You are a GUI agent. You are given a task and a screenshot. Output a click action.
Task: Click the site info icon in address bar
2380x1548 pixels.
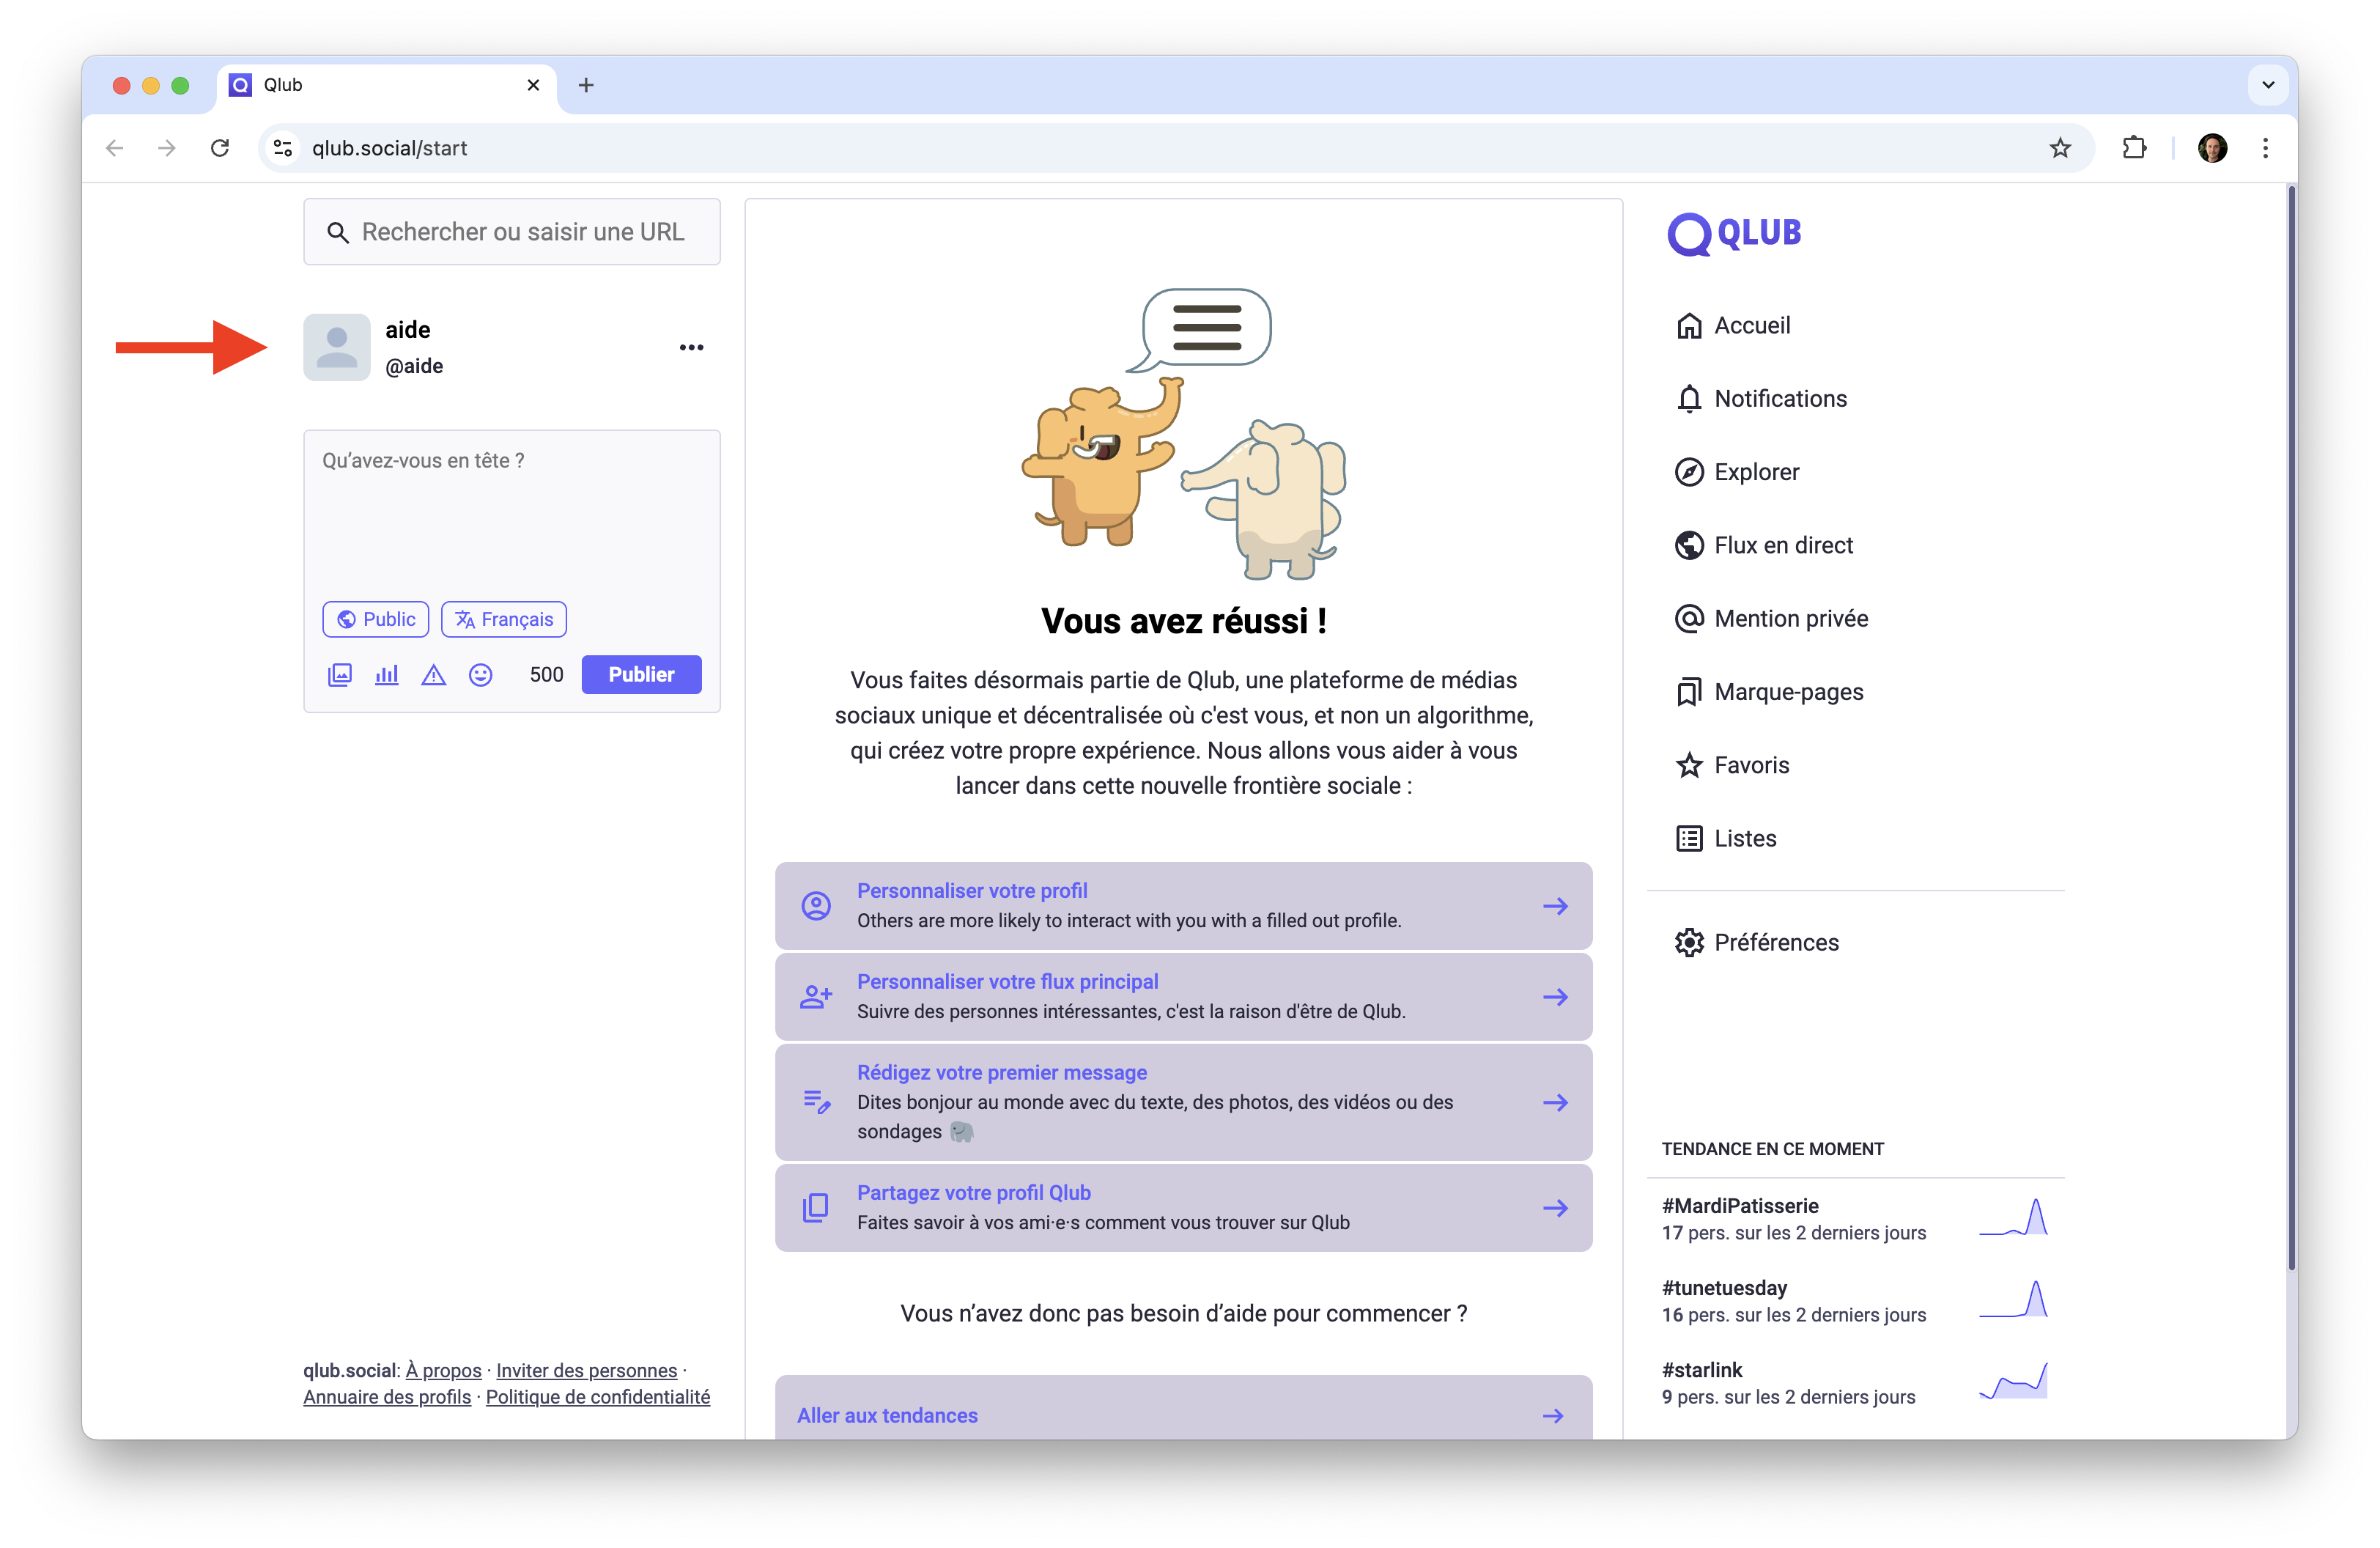pyautogui.click(x=283, y=148)
